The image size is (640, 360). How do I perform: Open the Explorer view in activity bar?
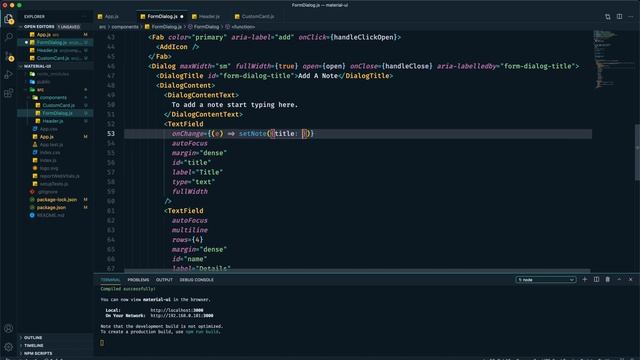[x=9, y=19]
